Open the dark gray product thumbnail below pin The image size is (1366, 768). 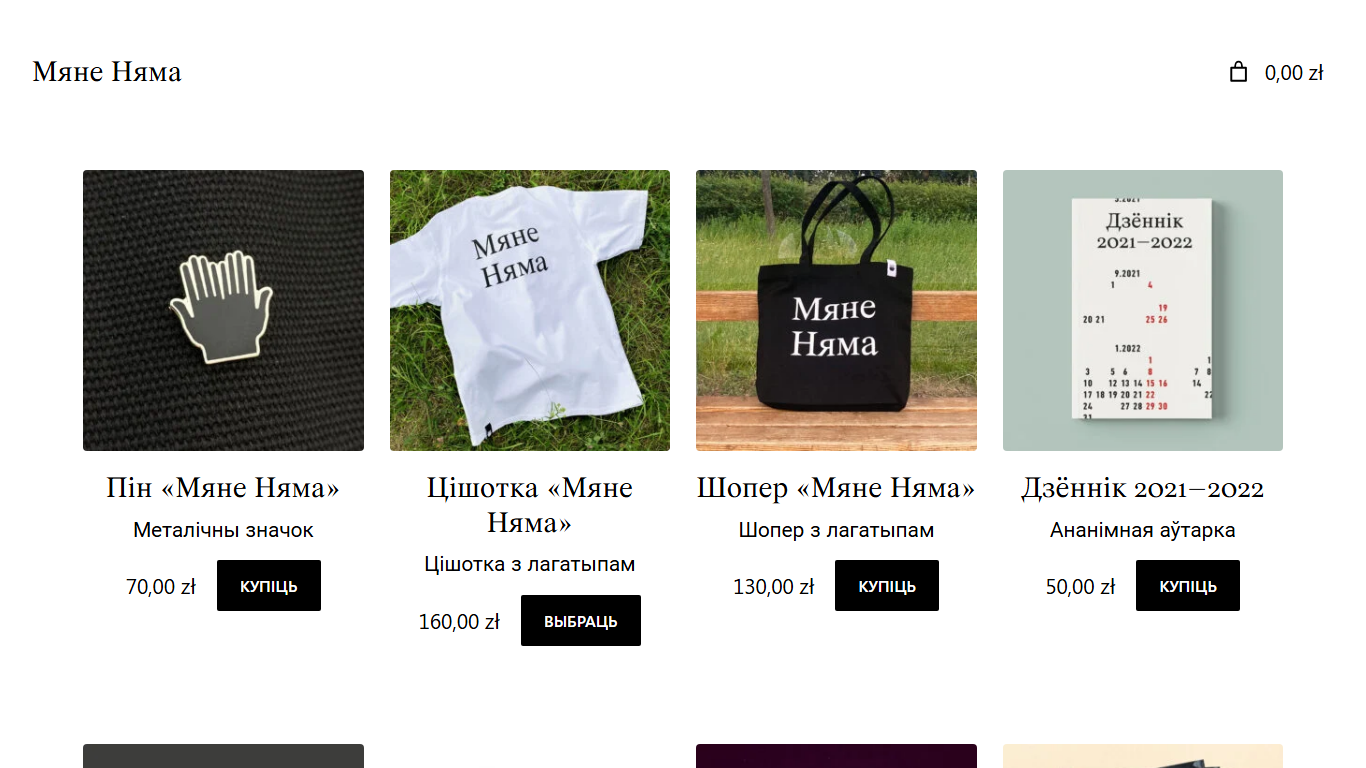(223, 756)
